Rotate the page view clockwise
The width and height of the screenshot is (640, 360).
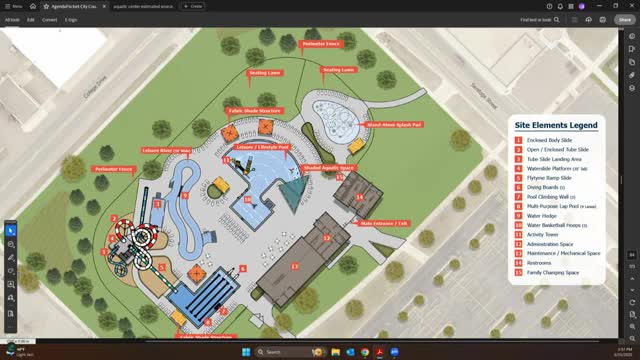(x=632, y=302)
